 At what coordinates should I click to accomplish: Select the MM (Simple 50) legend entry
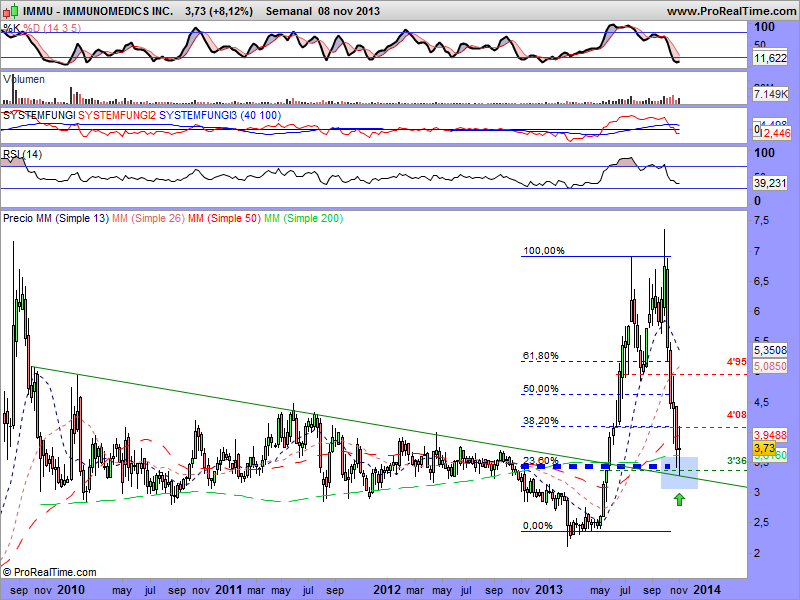click(x=224, y=218)
